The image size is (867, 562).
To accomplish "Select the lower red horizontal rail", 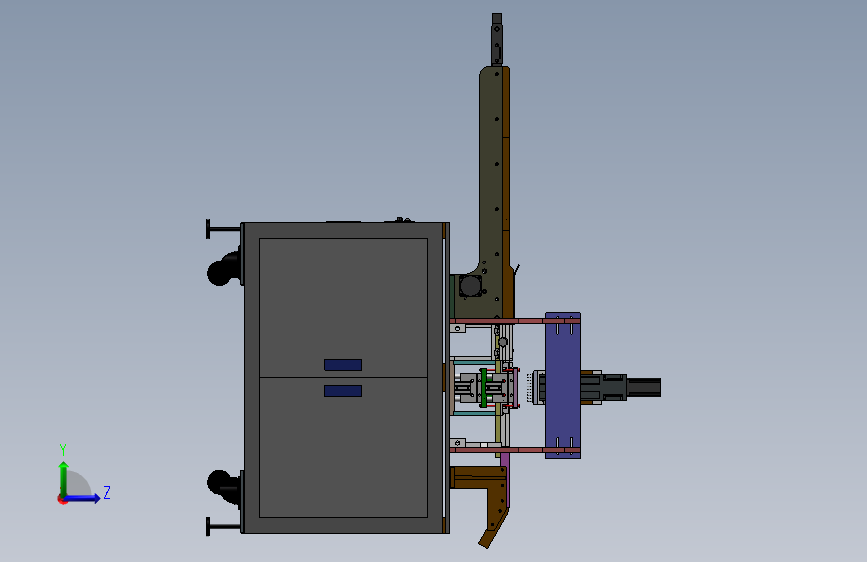I will click(515, 450).
